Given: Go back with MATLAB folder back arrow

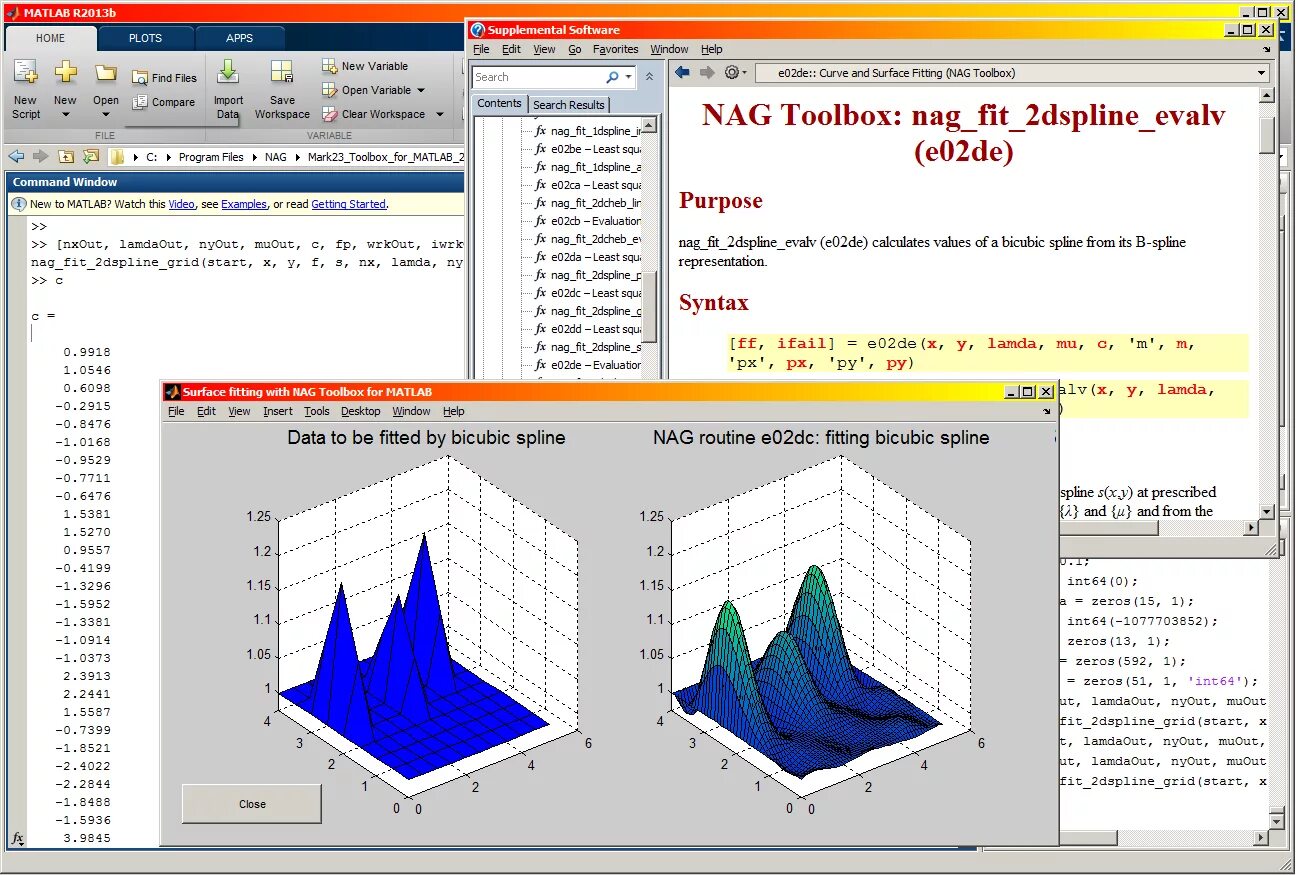Looking at the screenshot, I should tap(16, 157).
